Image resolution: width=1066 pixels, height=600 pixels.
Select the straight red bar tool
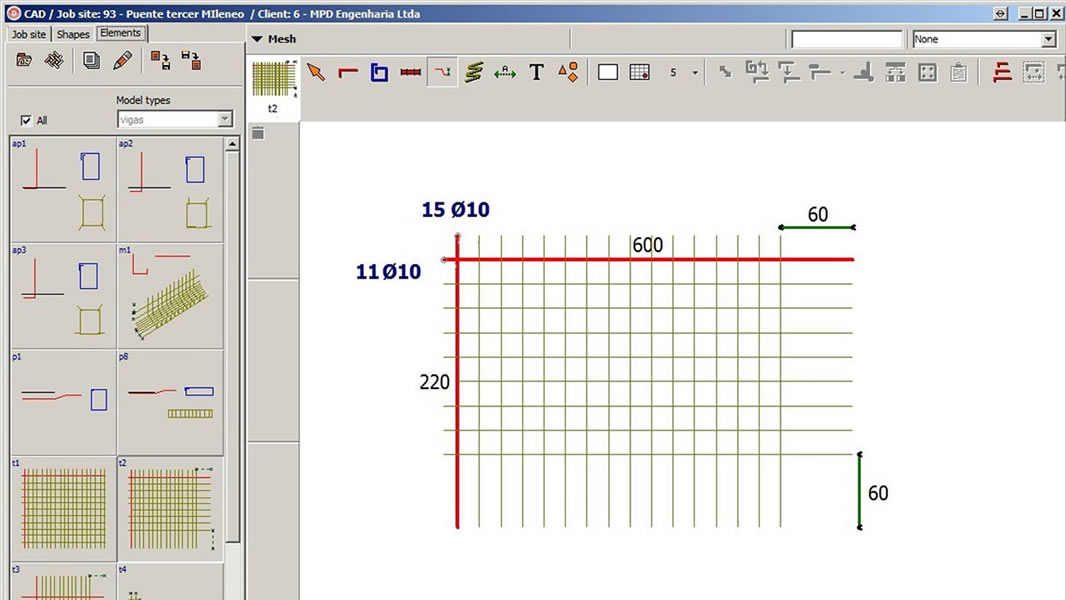point(411,72)
